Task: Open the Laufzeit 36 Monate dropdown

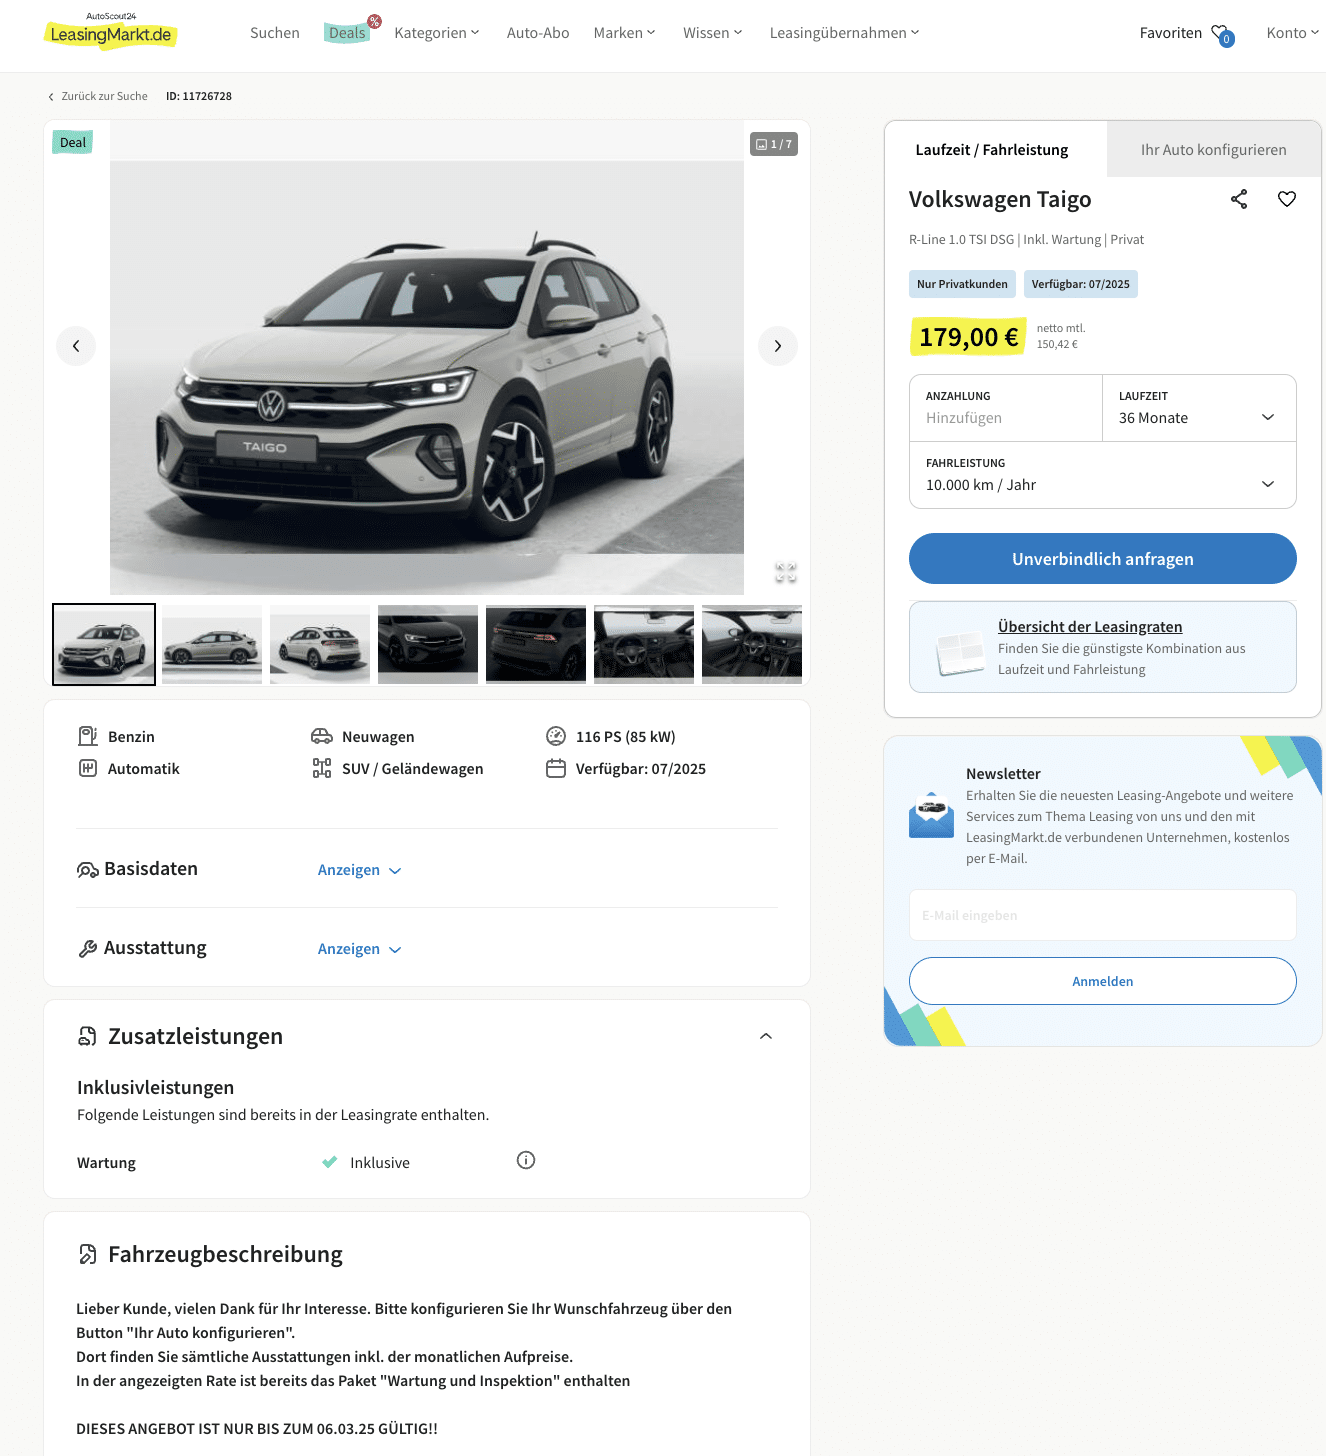Action: point(1198,408)
